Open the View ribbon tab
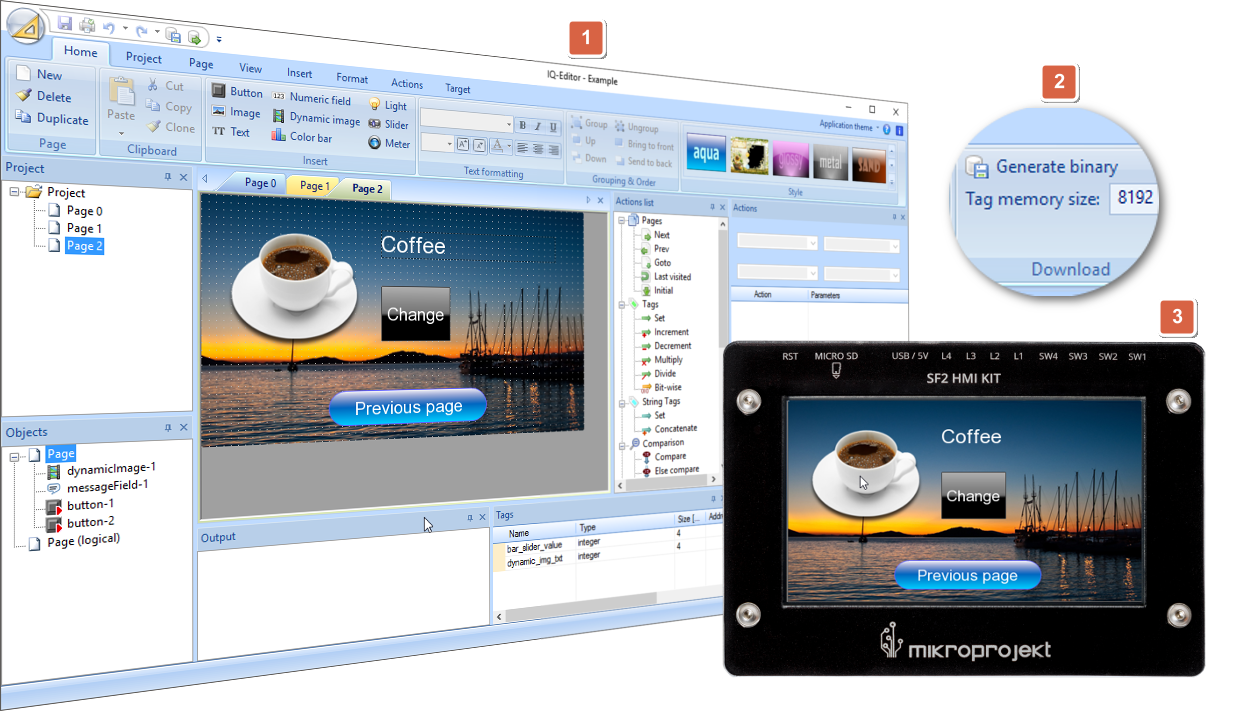The width and height of the screenshot is (1238, 711). 250,68
